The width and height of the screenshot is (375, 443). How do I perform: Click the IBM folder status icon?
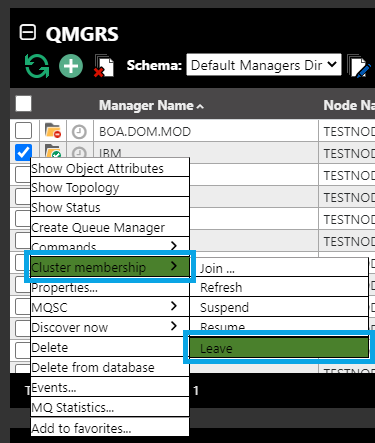[x=53, y=151]
